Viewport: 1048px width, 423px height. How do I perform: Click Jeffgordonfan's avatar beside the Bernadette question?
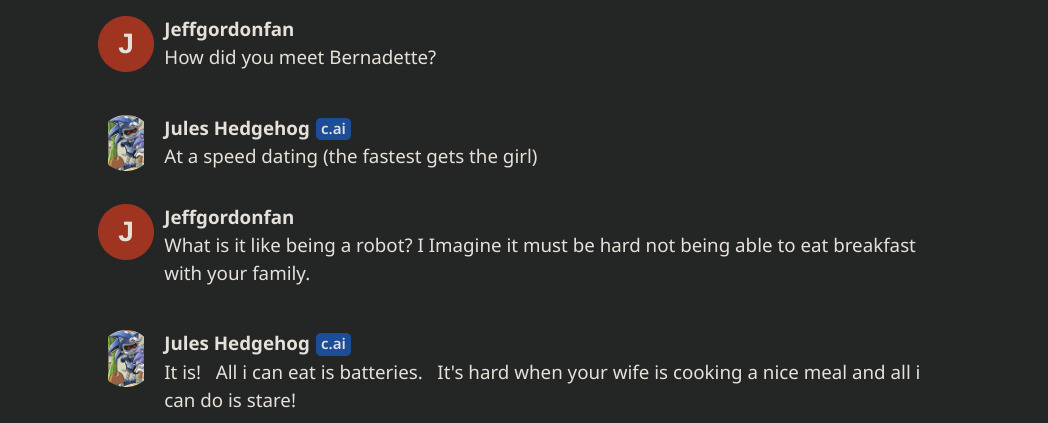pyautogui.click(x=126, y=44)
